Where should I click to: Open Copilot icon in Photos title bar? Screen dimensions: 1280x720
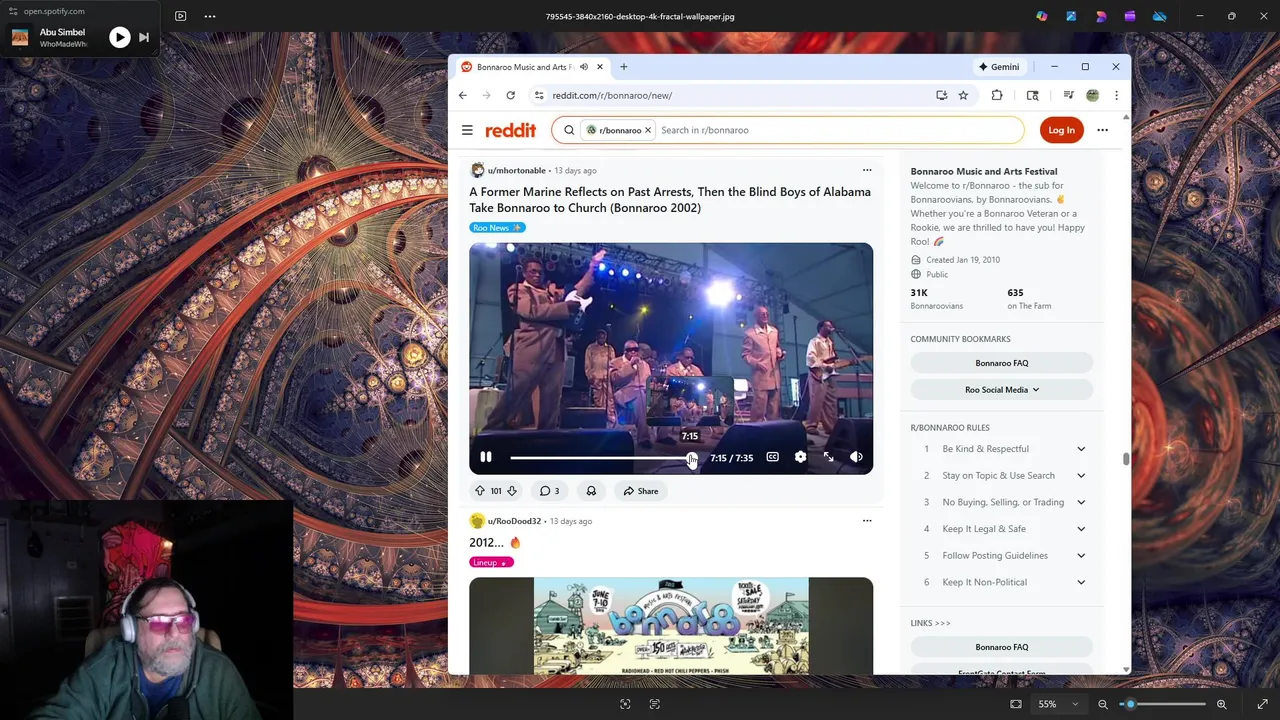point(1042,16)
